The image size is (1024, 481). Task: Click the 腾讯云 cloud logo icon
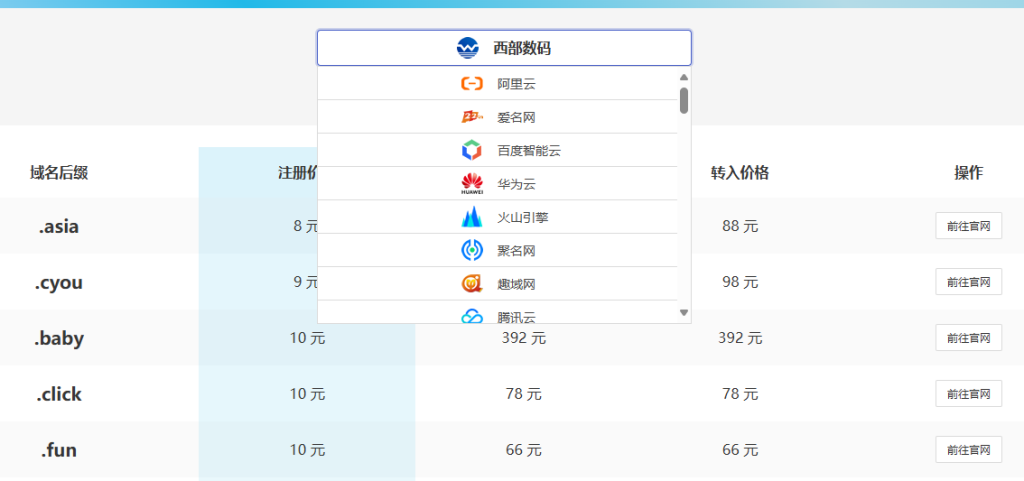[472, 317]
